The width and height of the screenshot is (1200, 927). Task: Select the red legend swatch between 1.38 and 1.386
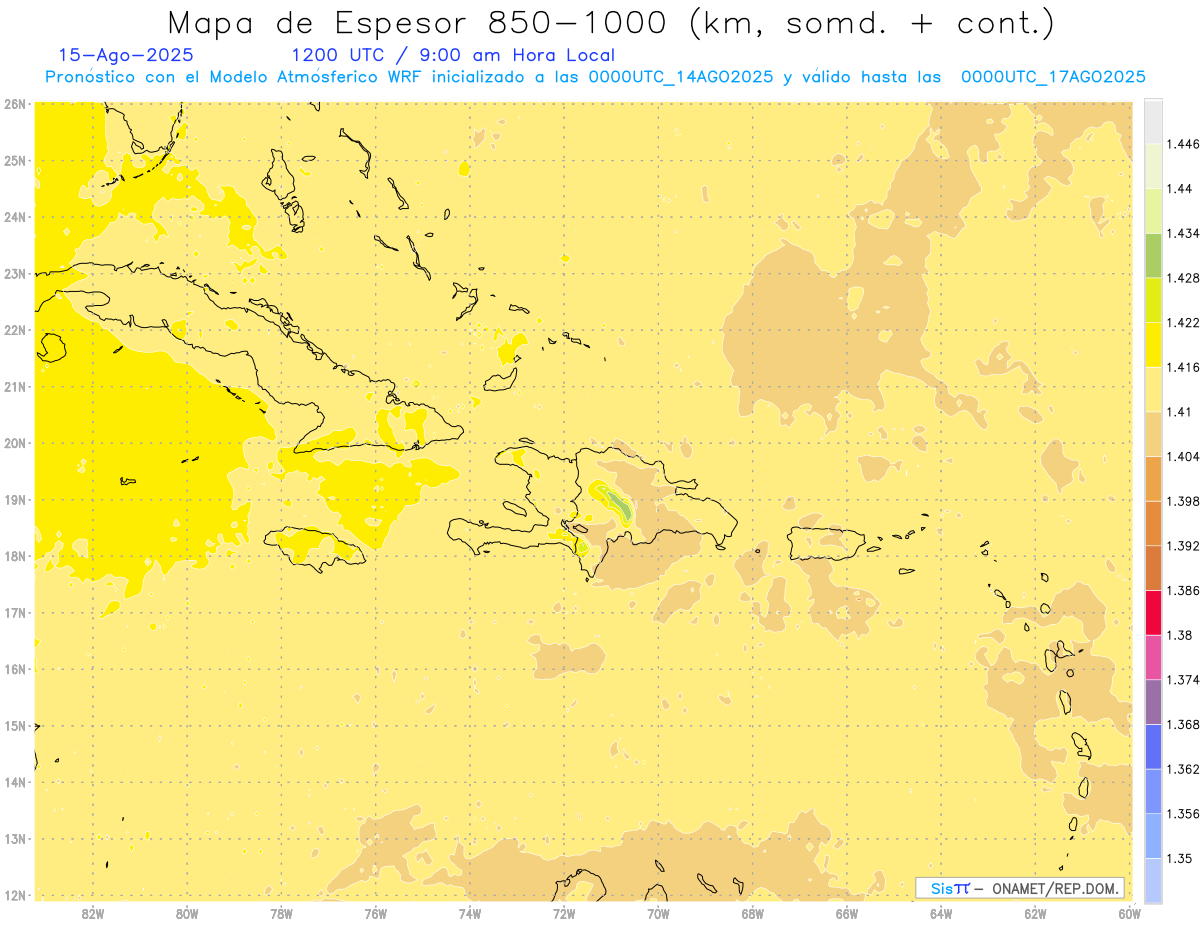(1153, 612)
